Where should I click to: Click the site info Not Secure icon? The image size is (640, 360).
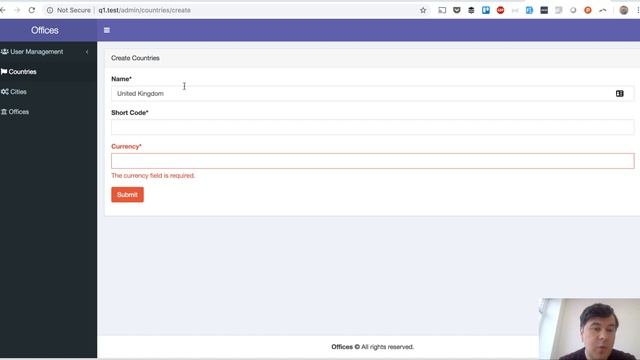[x=50, y=10]
